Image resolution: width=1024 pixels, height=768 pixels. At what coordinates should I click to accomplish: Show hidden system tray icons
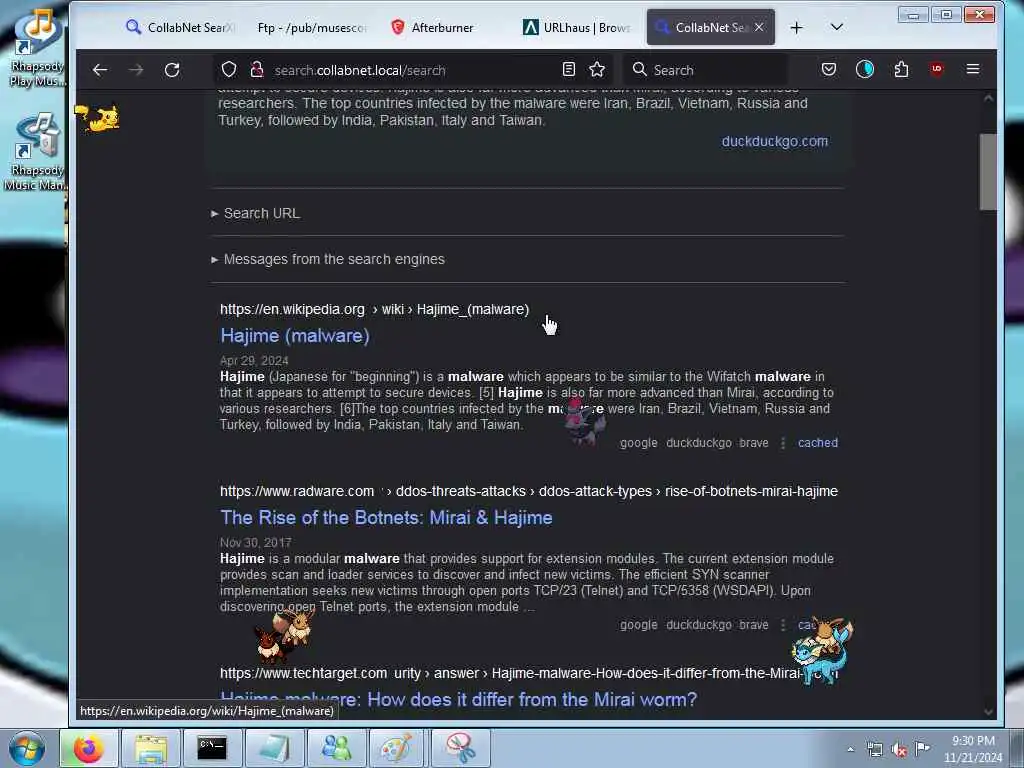coord(850,749)
